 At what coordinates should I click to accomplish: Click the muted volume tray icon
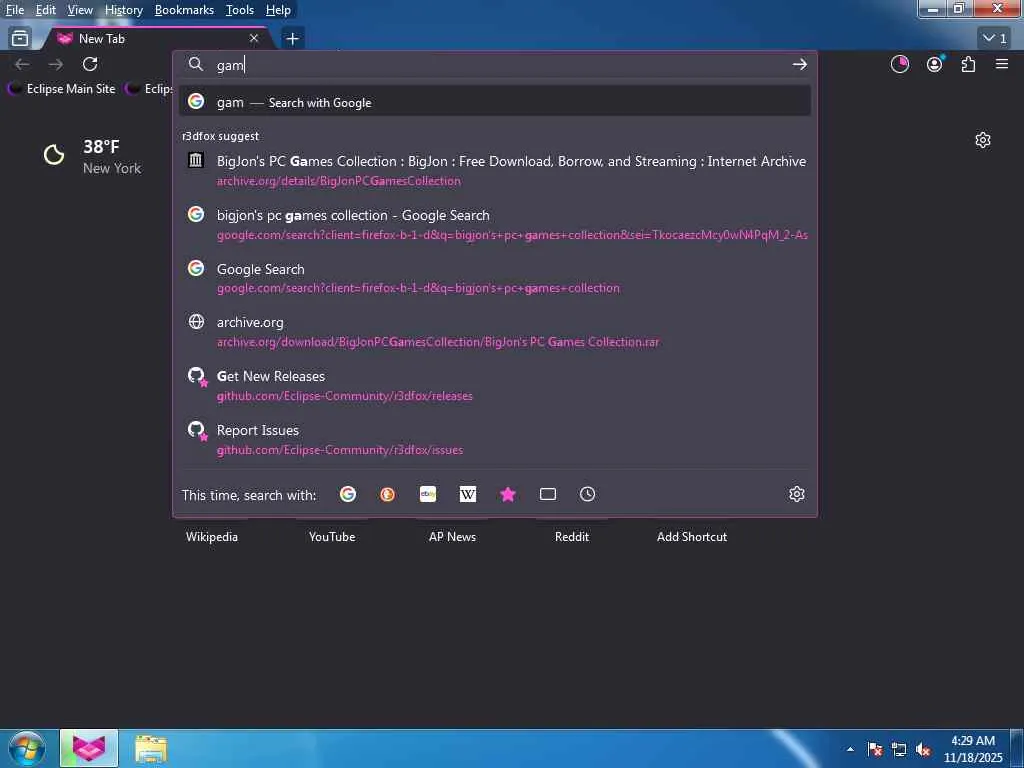(923, 750)
